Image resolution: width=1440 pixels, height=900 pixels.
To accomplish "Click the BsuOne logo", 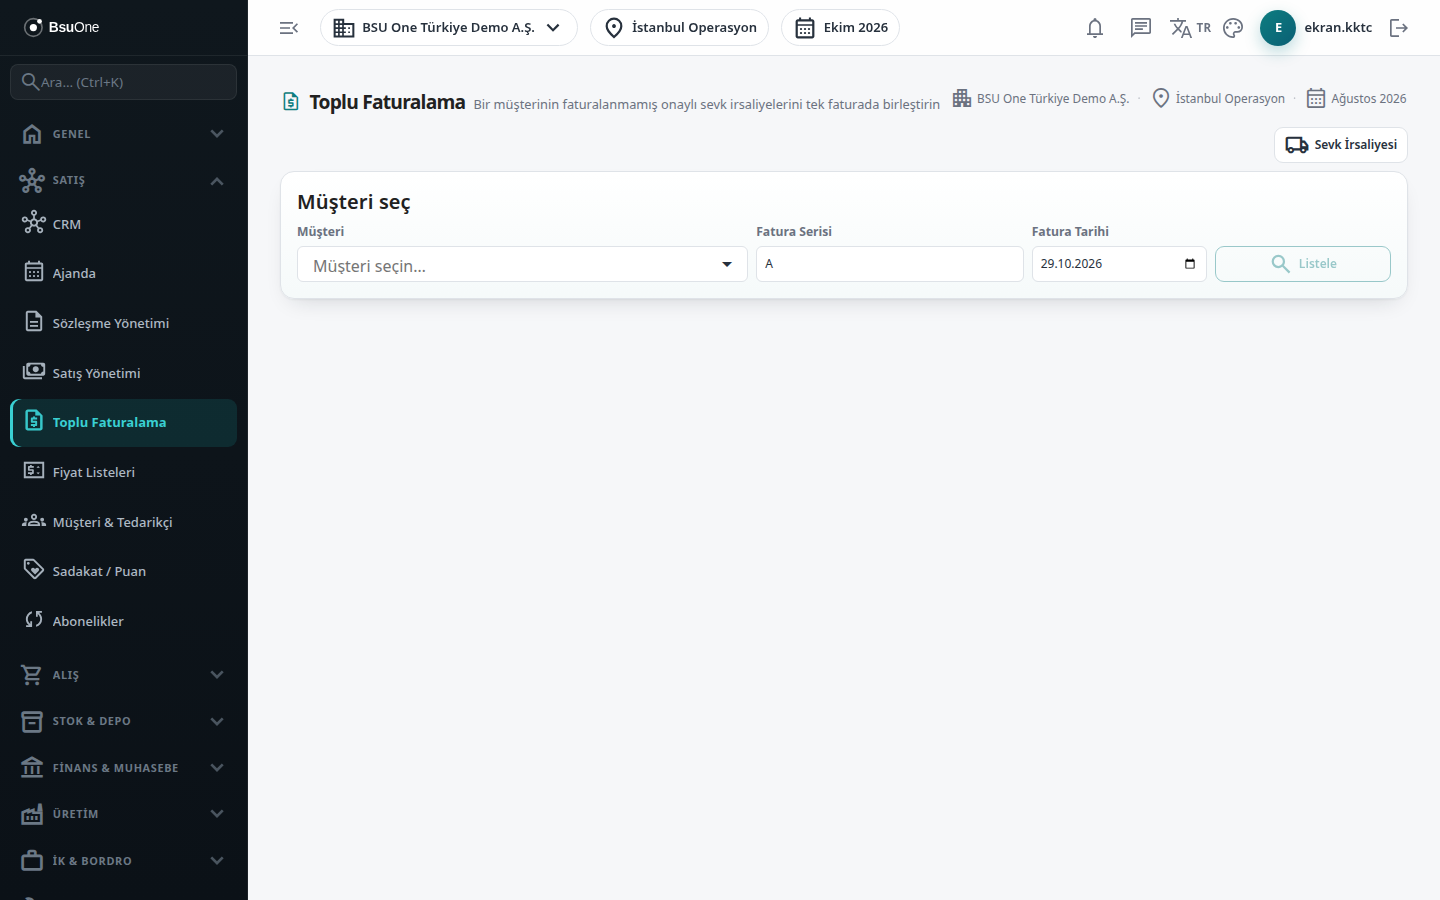I will point(62,27).
